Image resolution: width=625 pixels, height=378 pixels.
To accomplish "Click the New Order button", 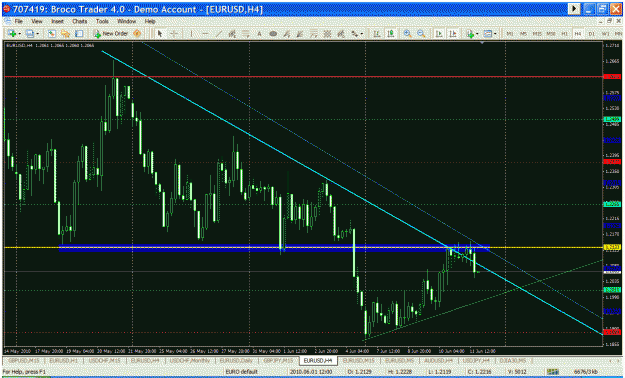I will (110, 34).
